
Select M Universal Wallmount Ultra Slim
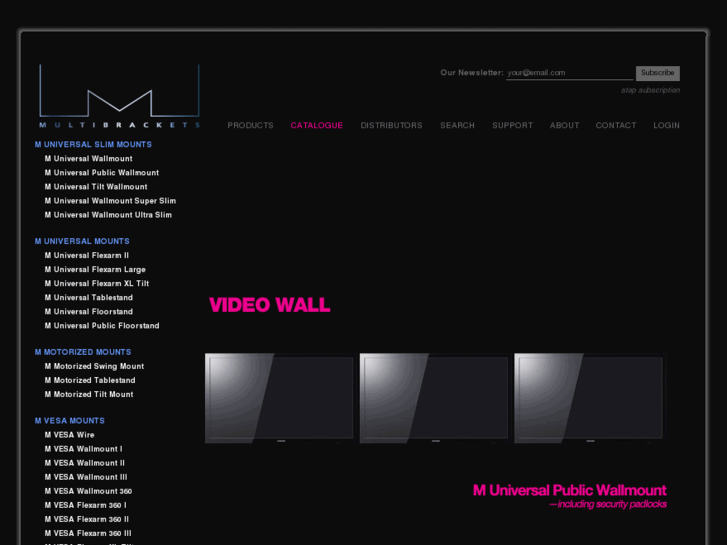coord(108,215)
